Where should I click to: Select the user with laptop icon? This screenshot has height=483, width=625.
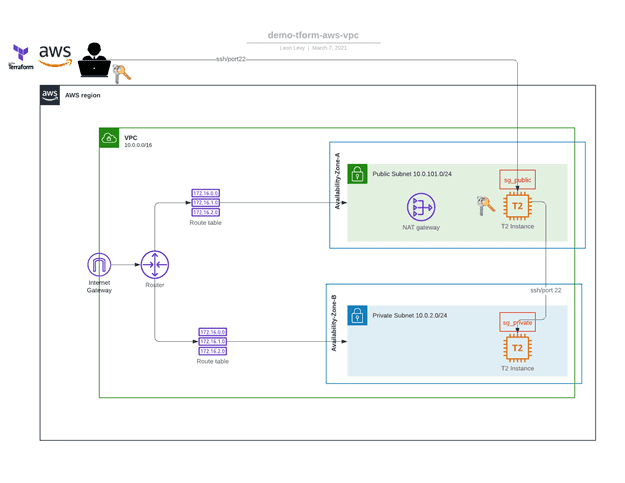[x=94, y=60]
